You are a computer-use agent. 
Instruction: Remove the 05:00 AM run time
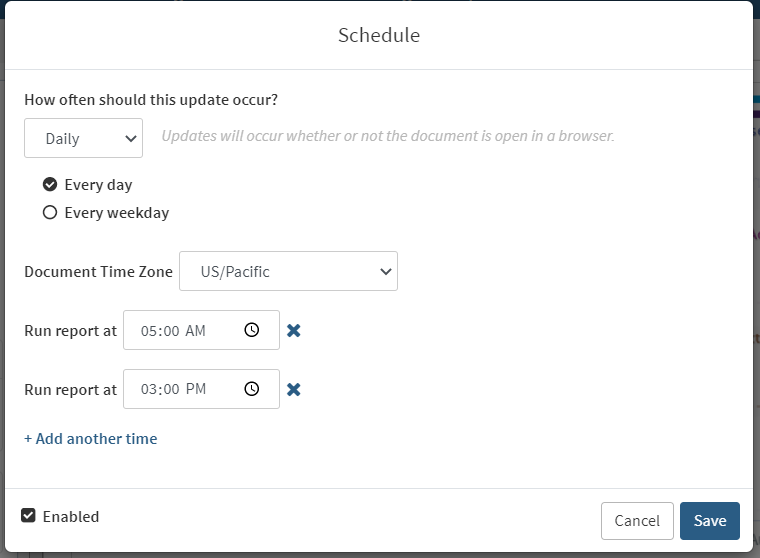point(294,330)
